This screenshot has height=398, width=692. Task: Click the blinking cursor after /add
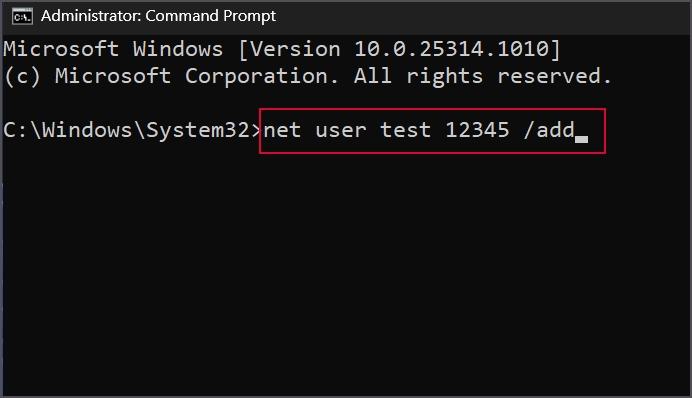(581, 139)
